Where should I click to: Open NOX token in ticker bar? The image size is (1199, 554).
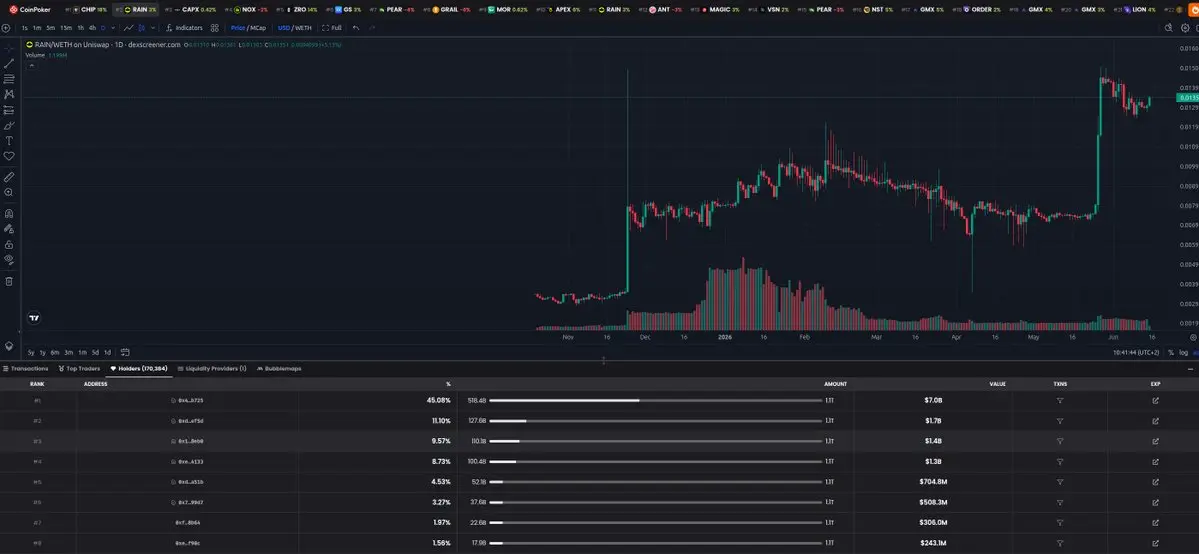coord(246,9)
